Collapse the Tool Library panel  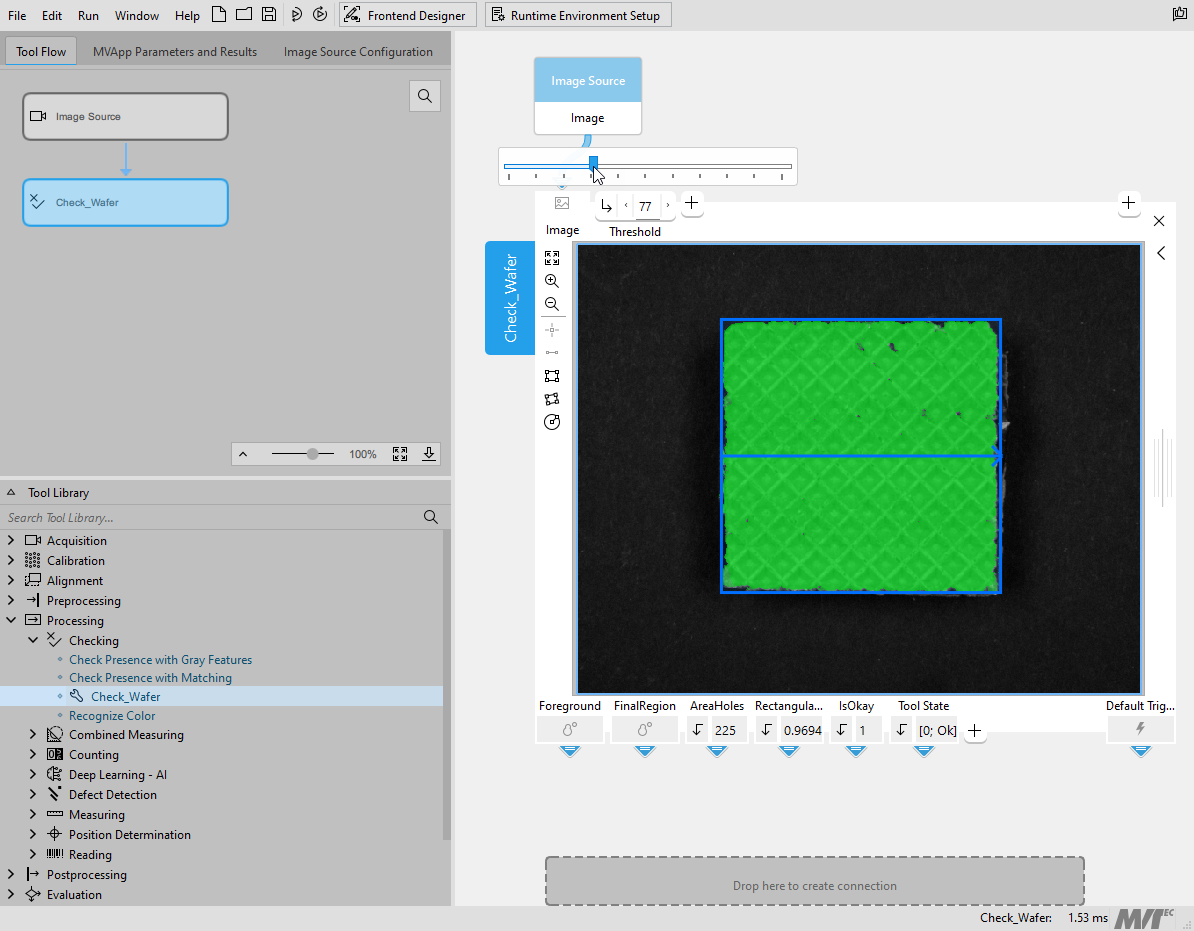(11, 493)
